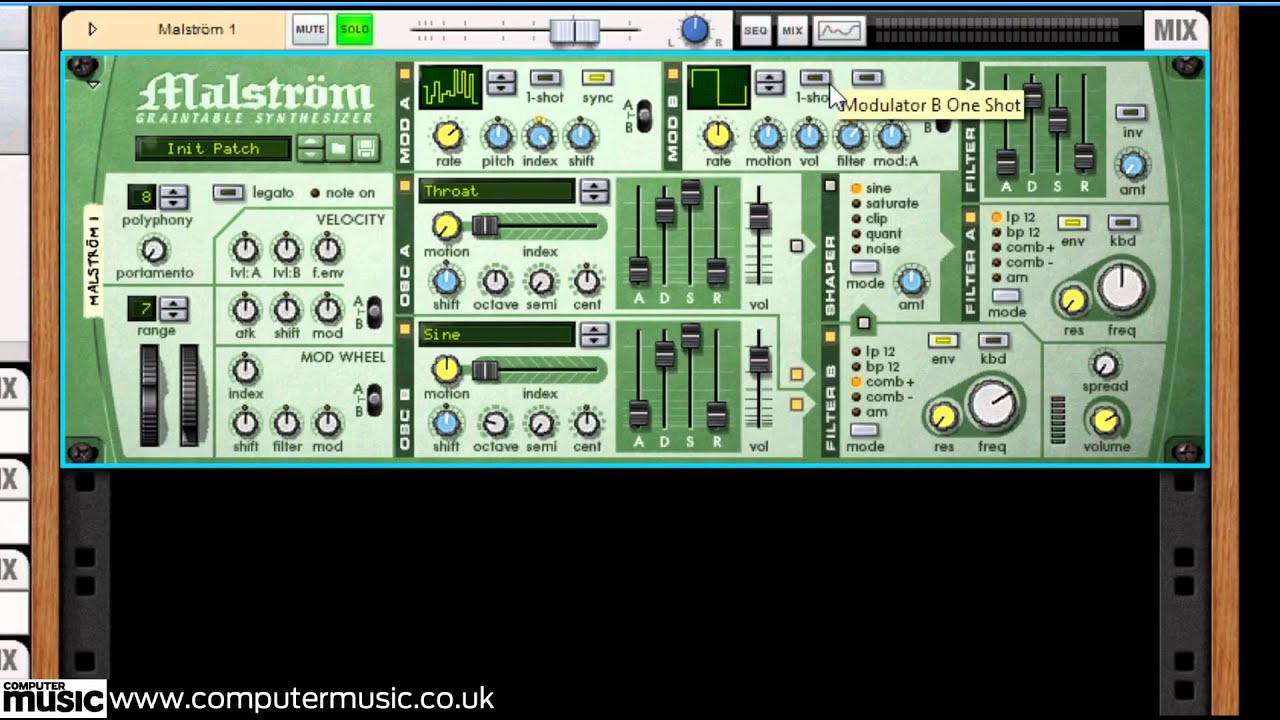Click the Mod A index knob
The image size is (1280, 720).
tap(540, 134)
